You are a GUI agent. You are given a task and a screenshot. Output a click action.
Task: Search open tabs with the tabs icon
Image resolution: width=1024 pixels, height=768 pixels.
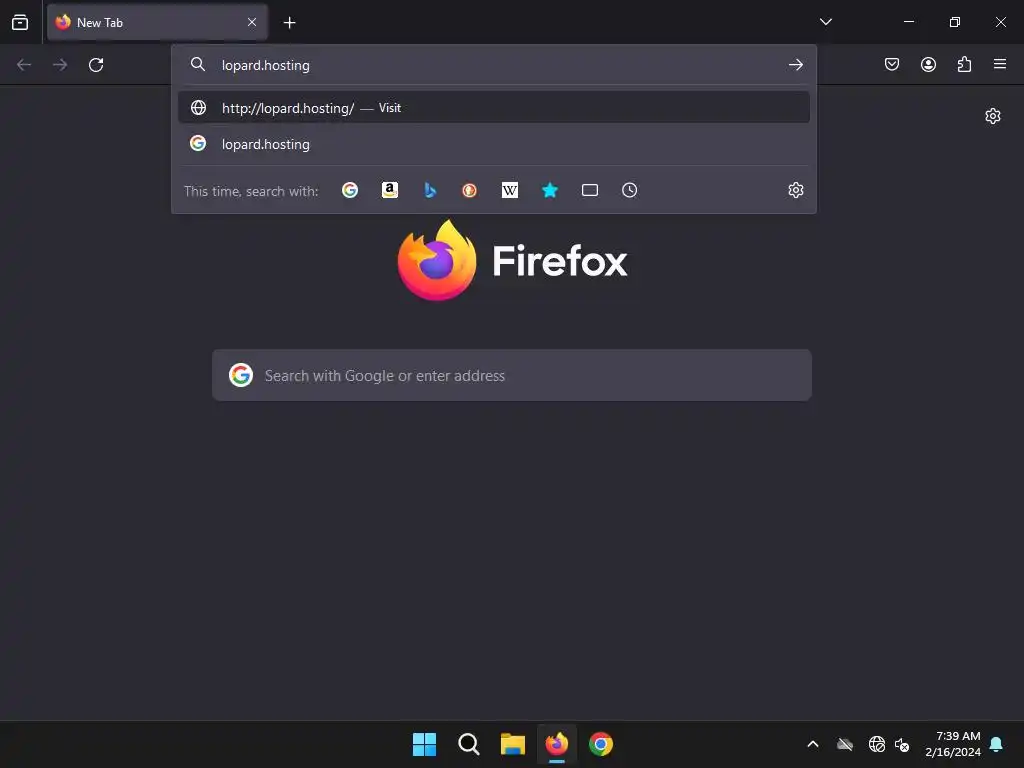tap(590, 190)
